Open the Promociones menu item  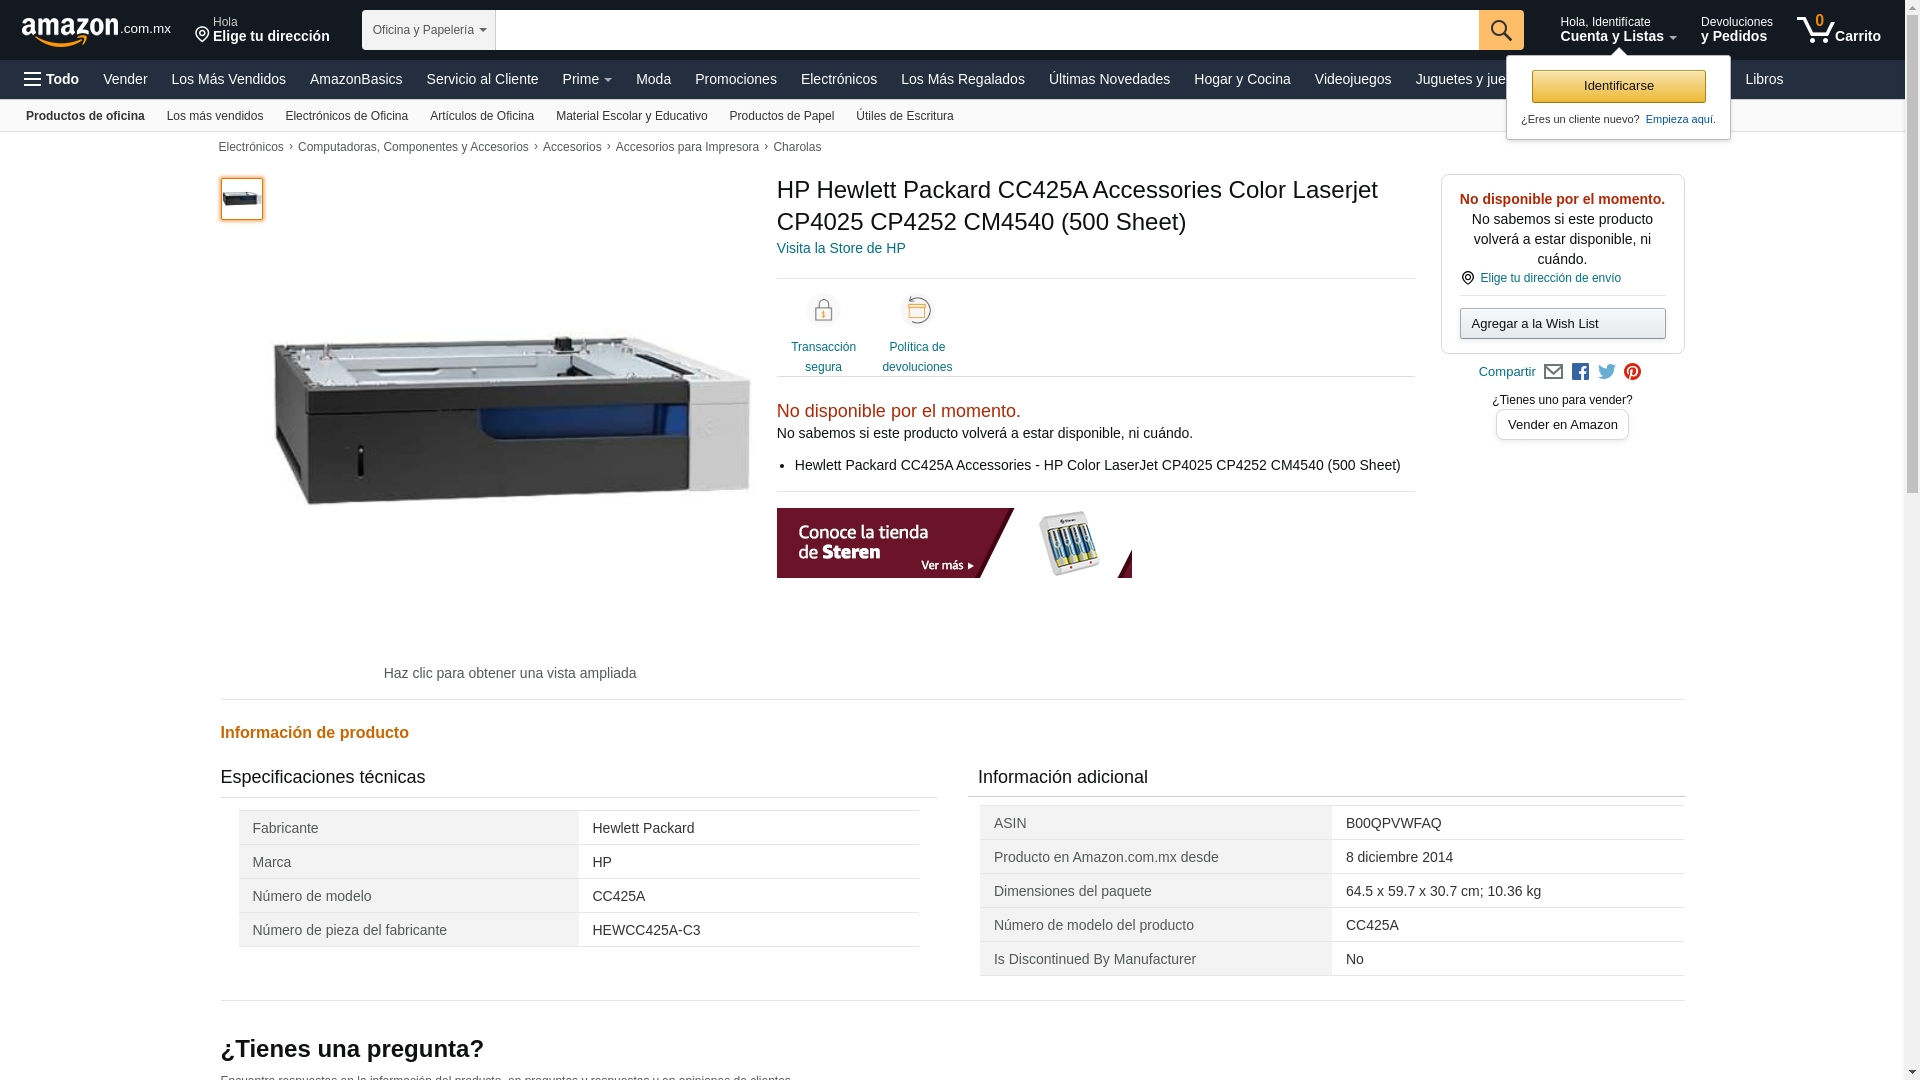click(736, 79)
